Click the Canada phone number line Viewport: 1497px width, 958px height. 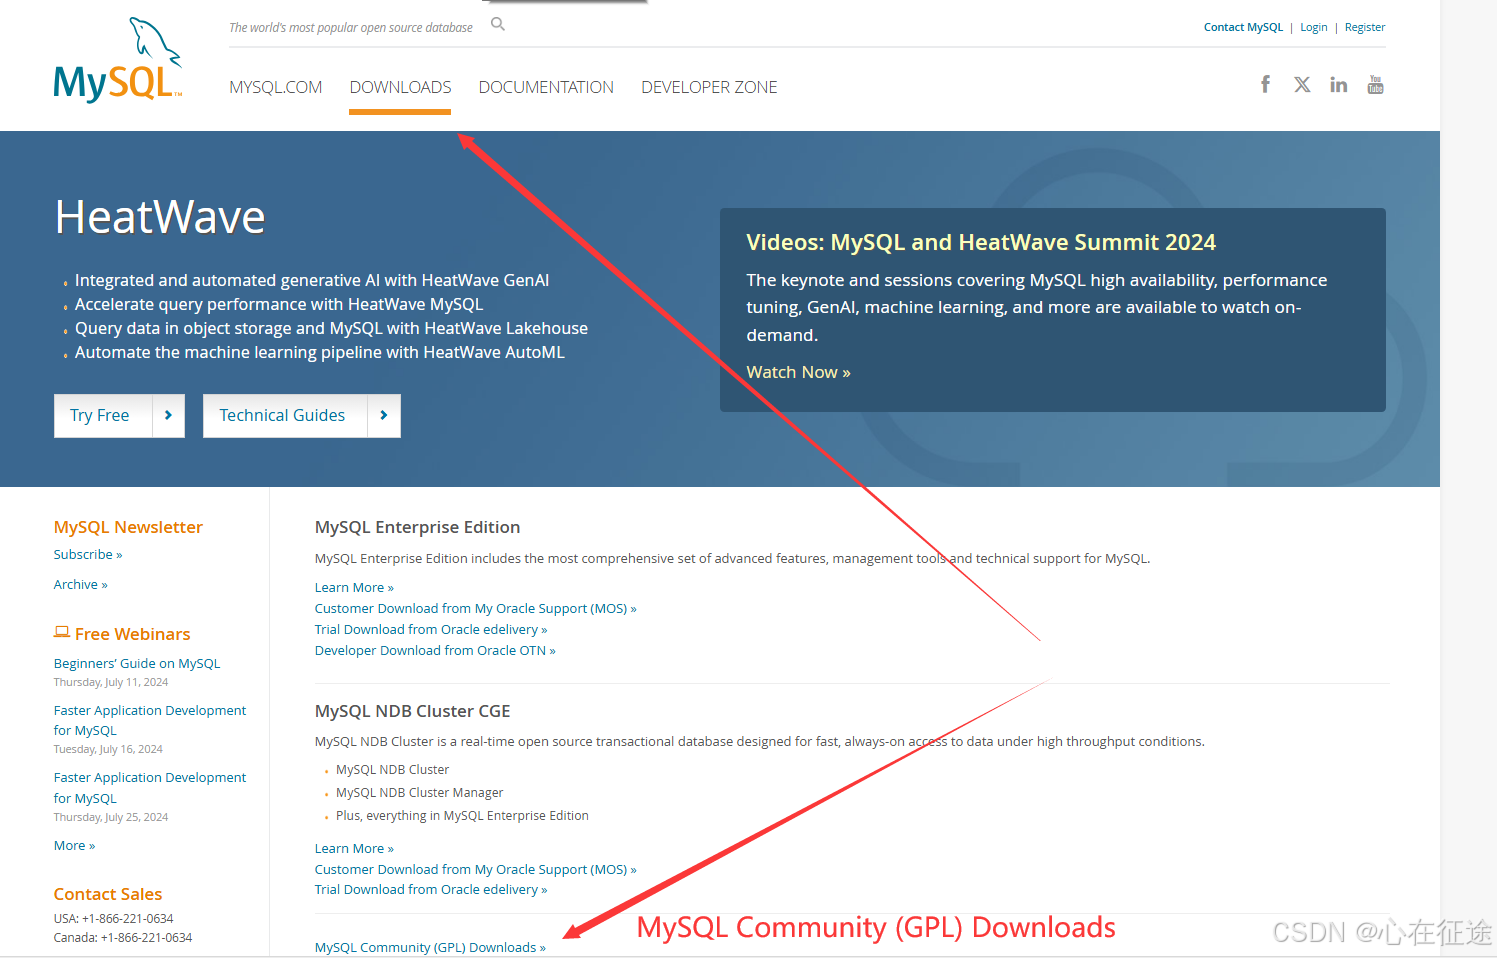pos(123,937)
